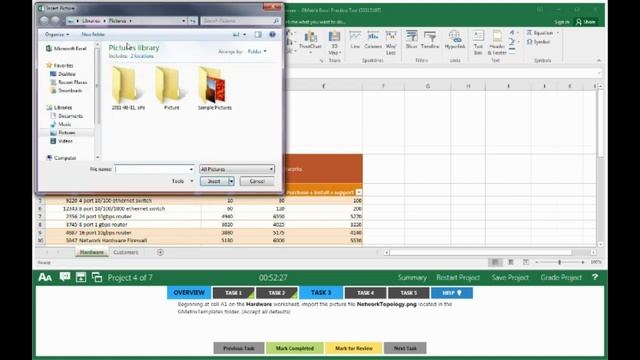Click the Slicer icon in Filters group
Screen dimensions: 640x360
pyautogui.click(x=411, y=40)
